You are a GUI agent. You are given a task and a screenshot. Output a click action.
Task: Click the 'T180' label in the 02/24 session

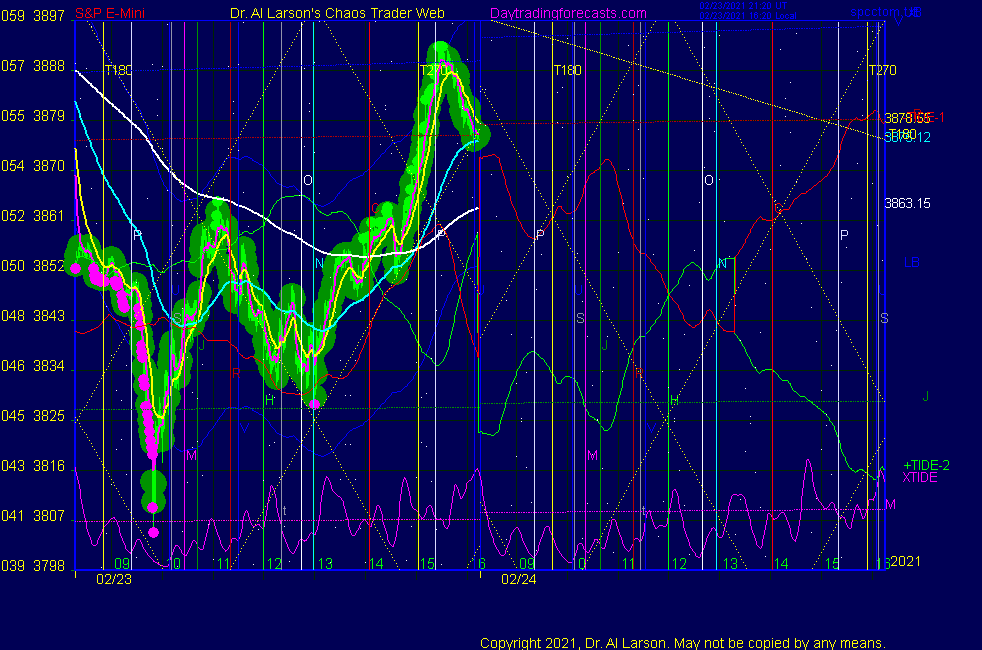pos(567,70)
